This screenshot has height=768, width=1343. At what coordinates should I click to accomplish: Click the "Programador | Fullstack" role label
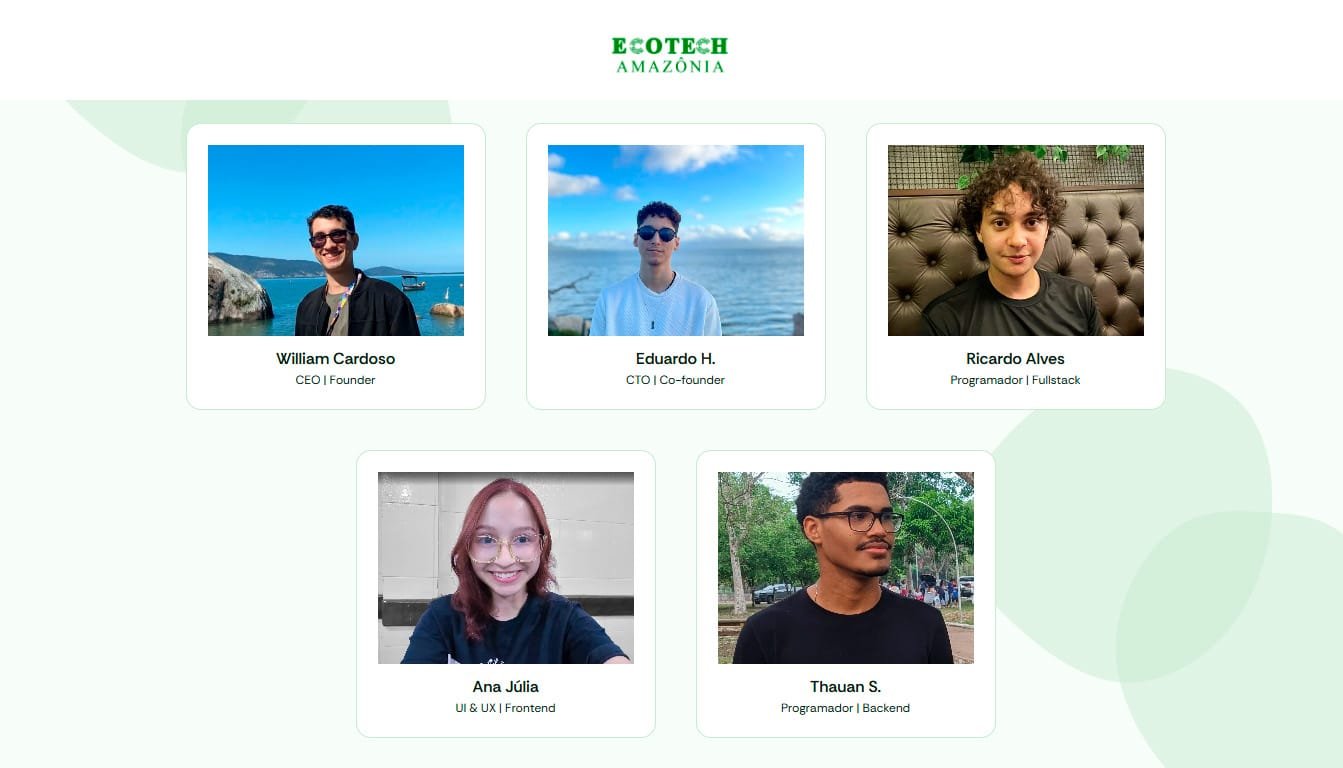[x=1016, y=380]
